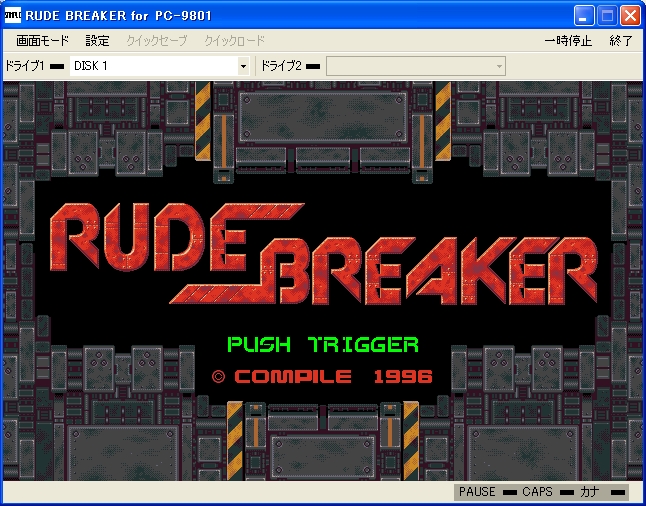Open the 画面モード menu
The image size is (646, 506).
tap(42, 41)
